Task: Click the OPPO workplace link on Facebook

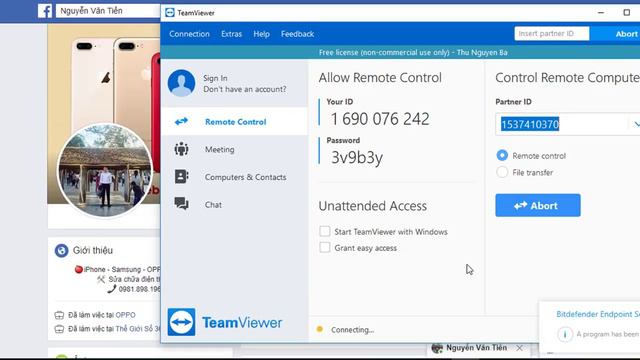Action: point(125,315)
